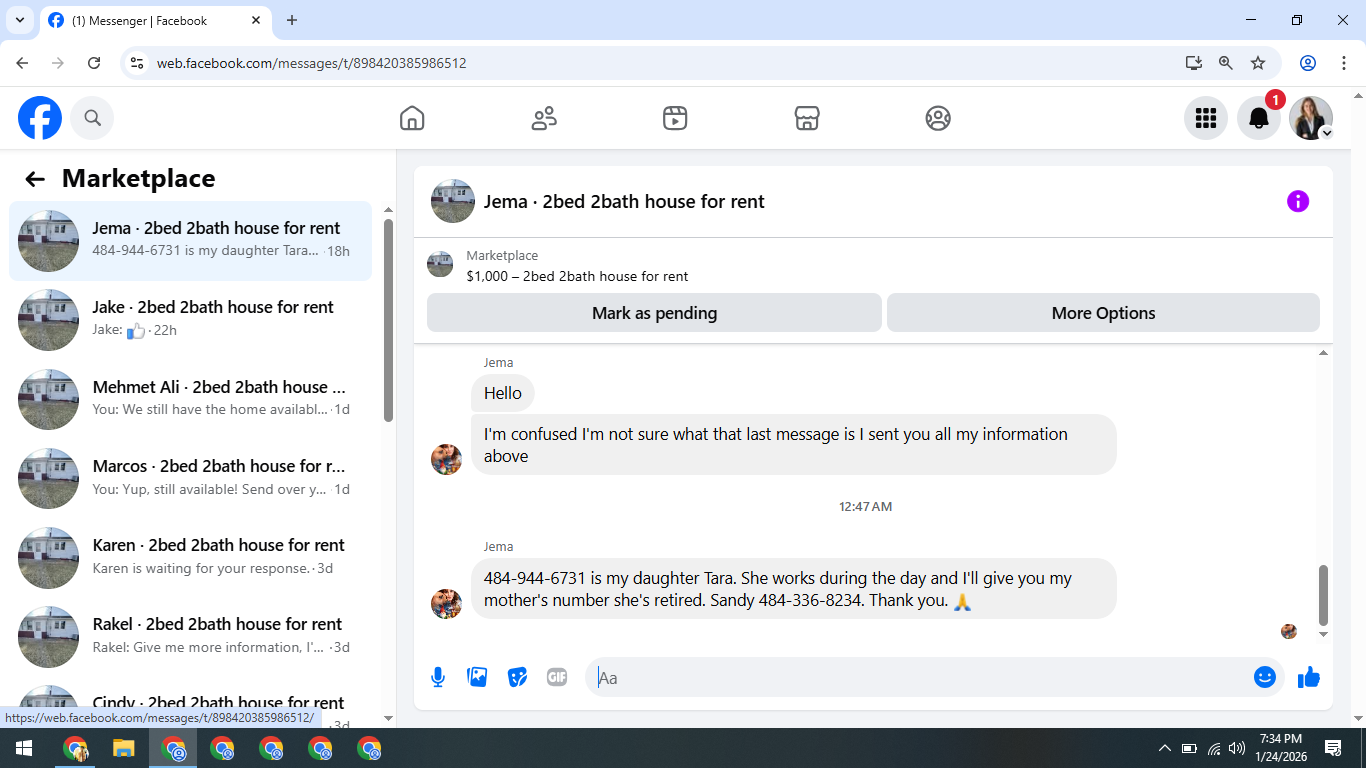Image resolution: width=1366 pixels, height=768 pixels.
Task: Click the conversation list scrollbar thumb
Action: (389, 320)
